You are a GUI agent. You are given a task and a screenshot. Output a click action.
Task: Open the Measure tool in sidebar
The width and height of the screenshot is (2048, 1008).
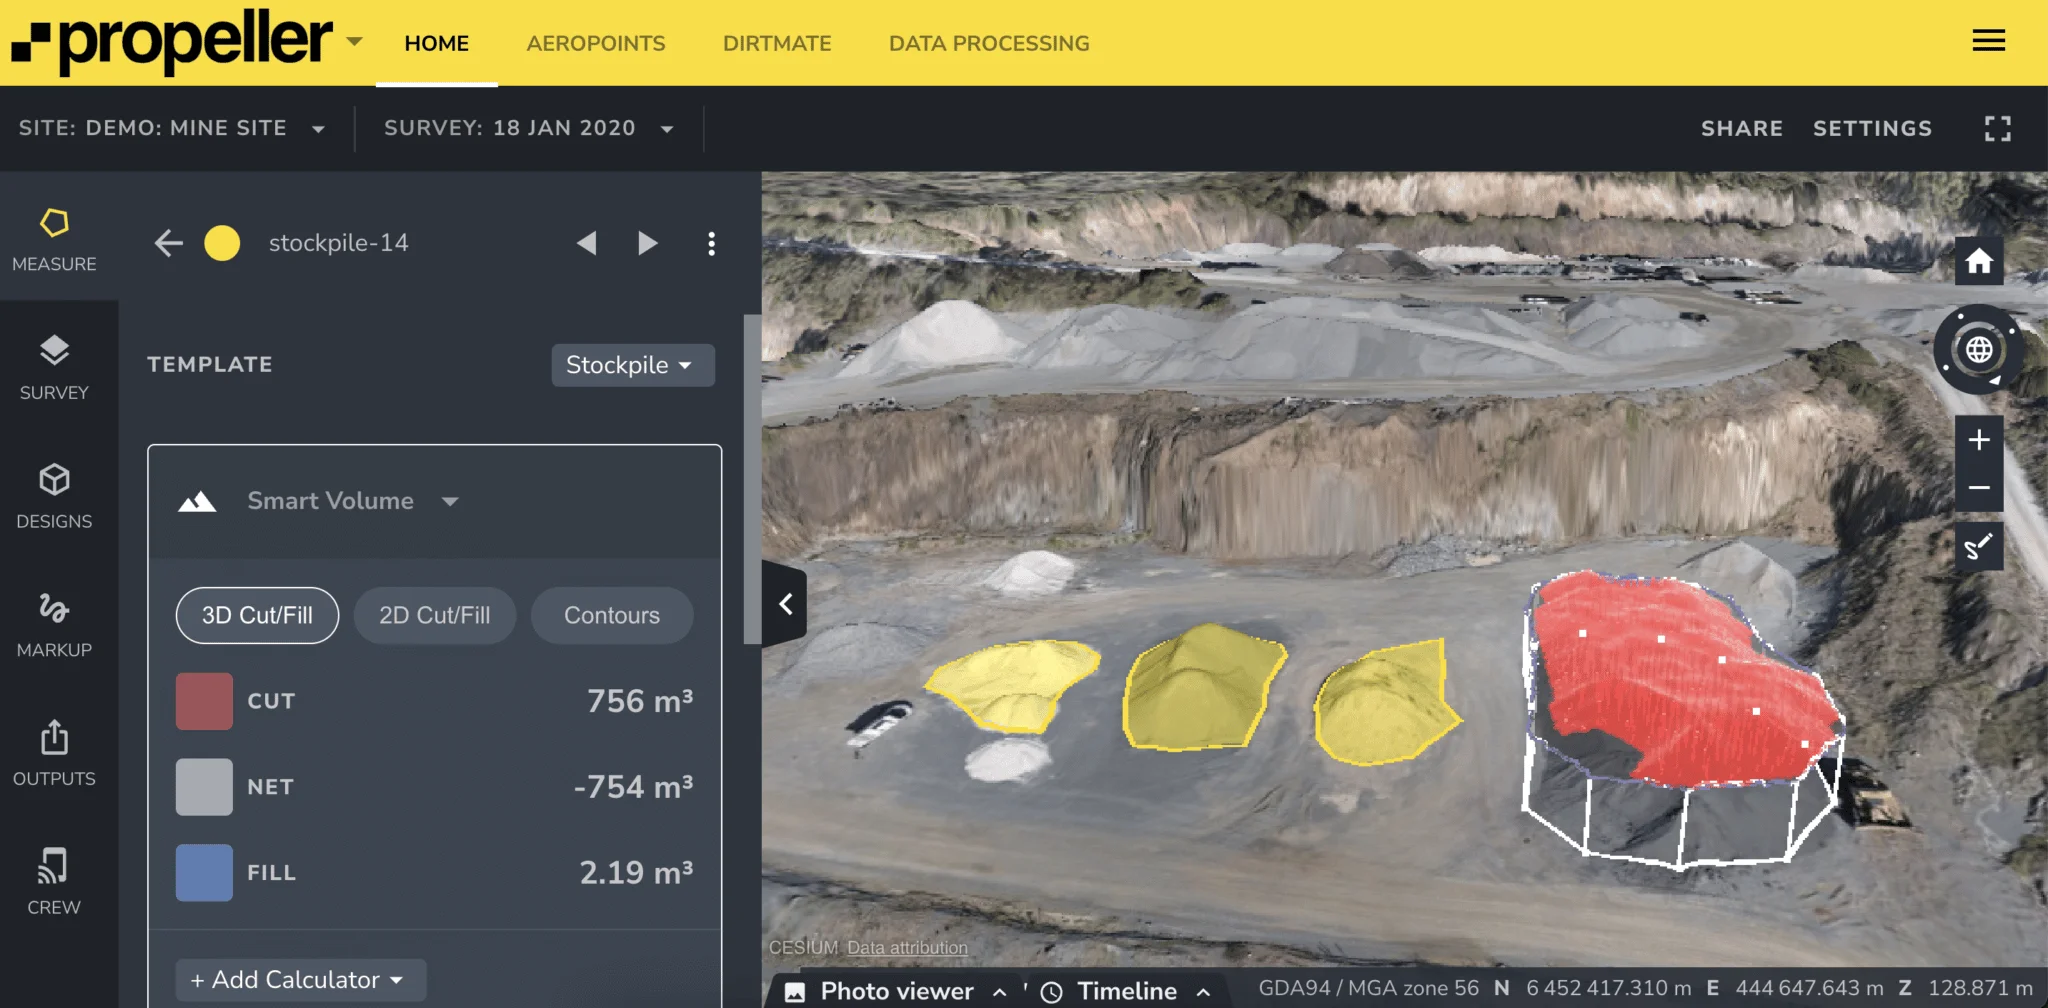[54, 240]
